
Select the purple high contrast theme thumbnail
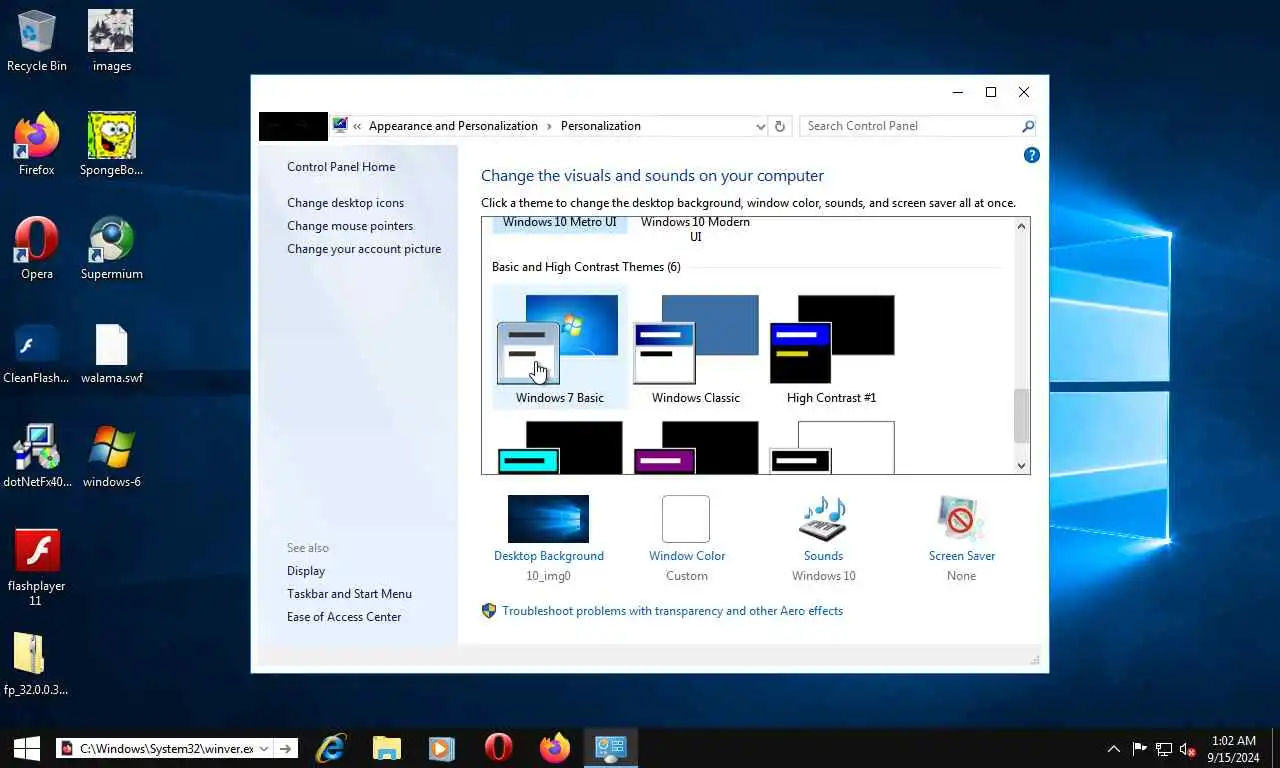[x=696, y=446]
